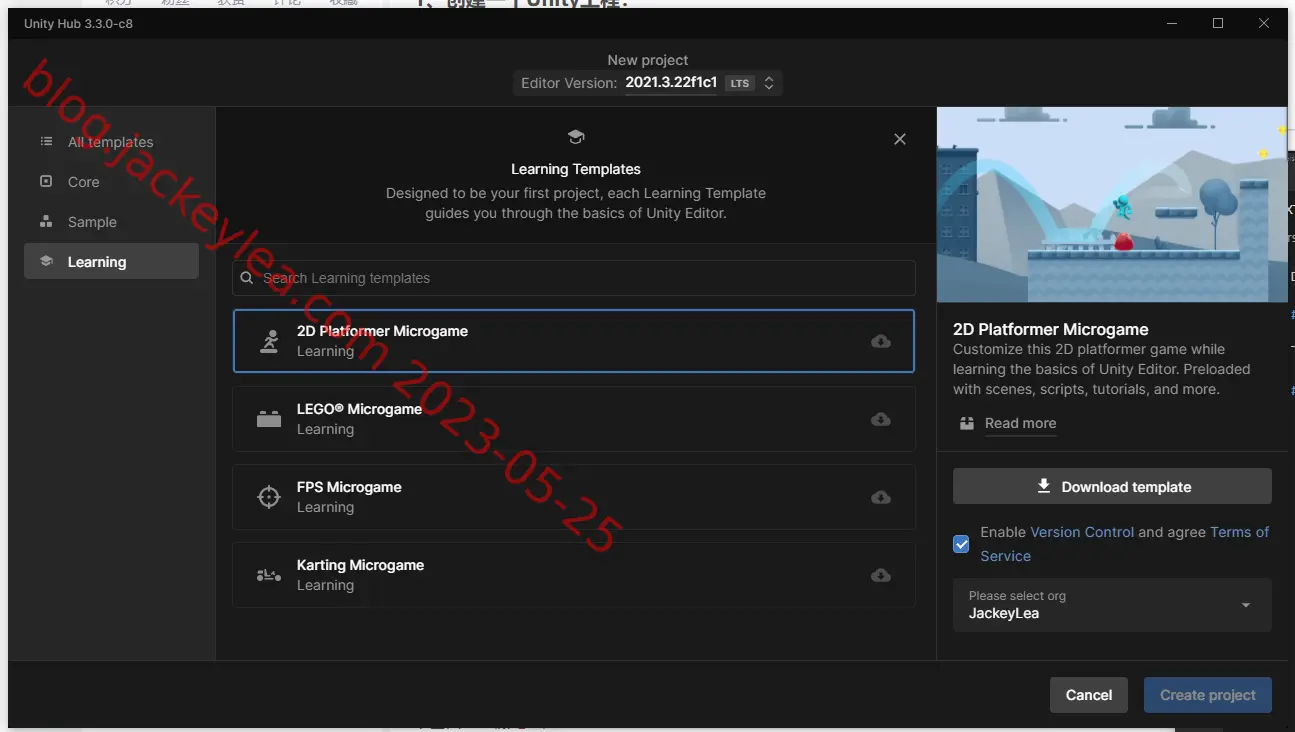The width and height of the screenshot is (1295, 732).
Task: Click the graduation cap icon above Learning Templates
Action: [x=575, y=137]
